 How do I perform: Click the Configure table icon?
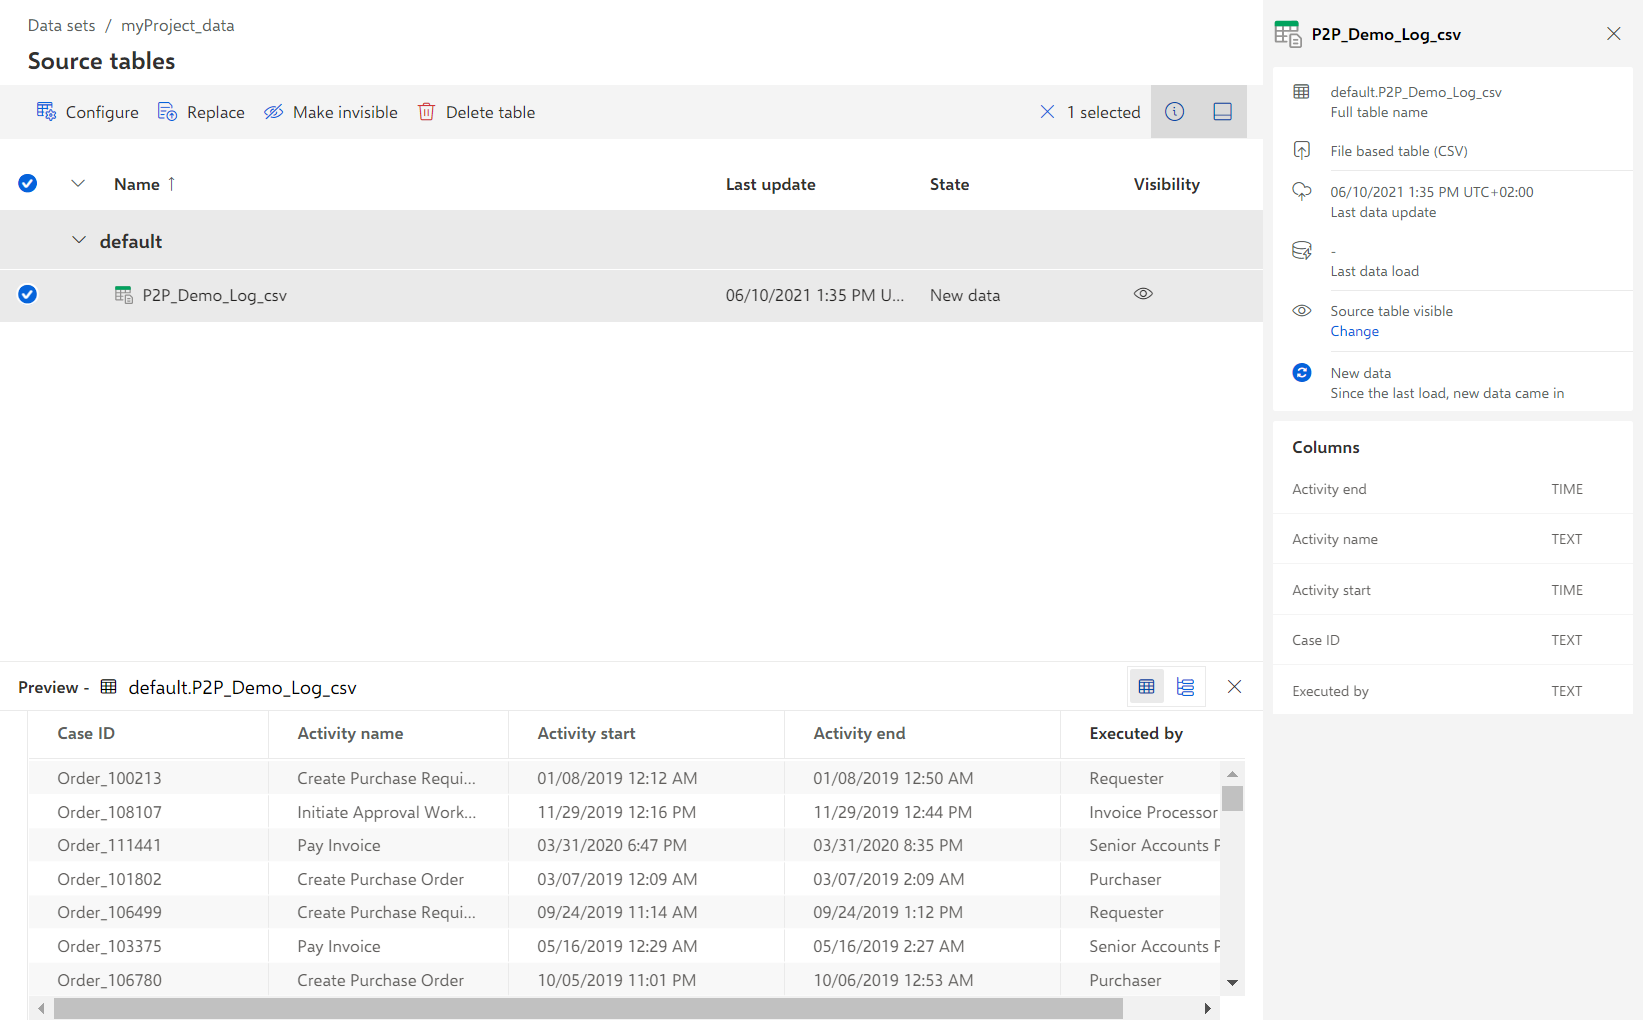pyautogui.click(x=46, y=111)
